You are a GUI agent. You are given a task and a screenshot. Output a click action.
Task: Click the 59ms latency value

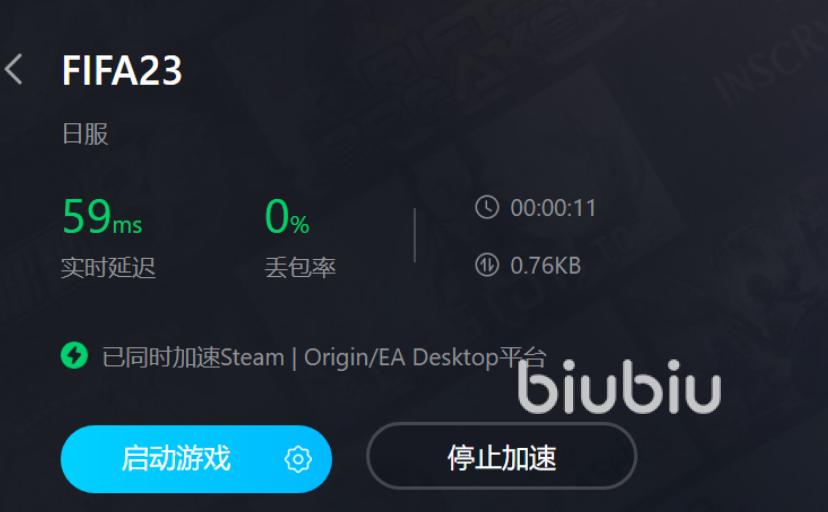coord(102,216)
